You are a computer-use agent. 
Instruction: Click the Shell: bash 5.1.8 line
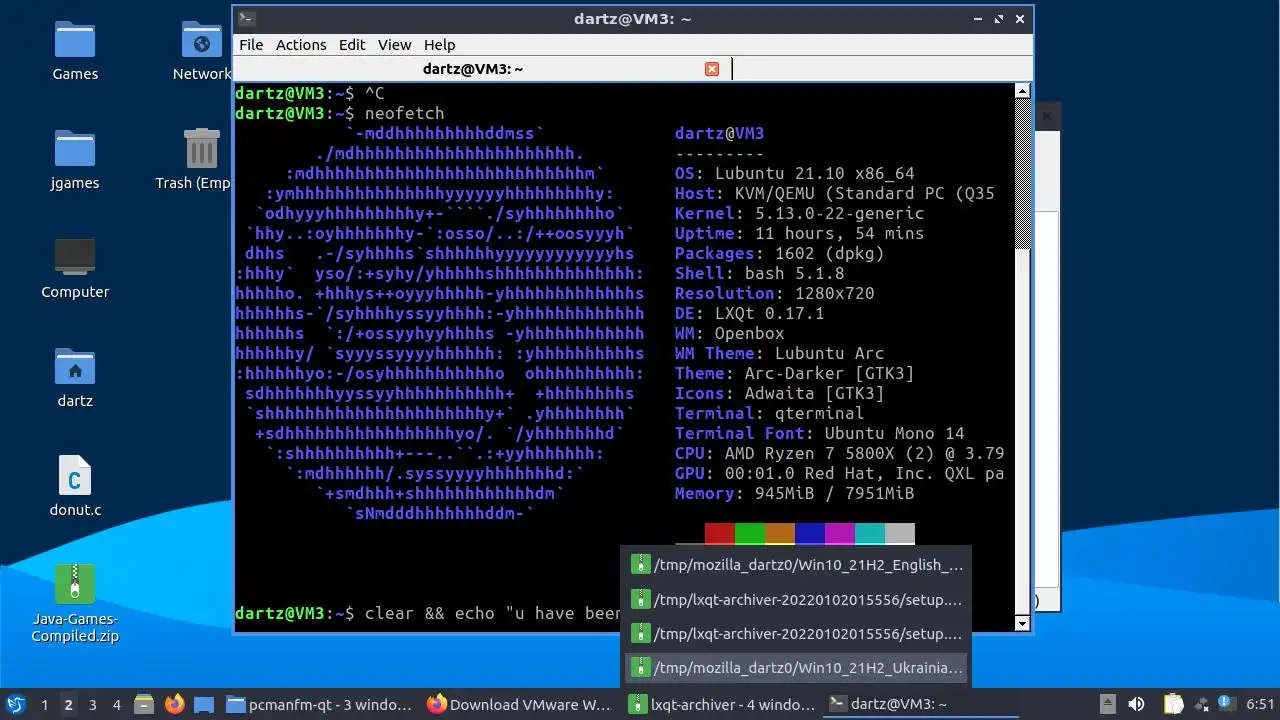click(x=760, y=273)
